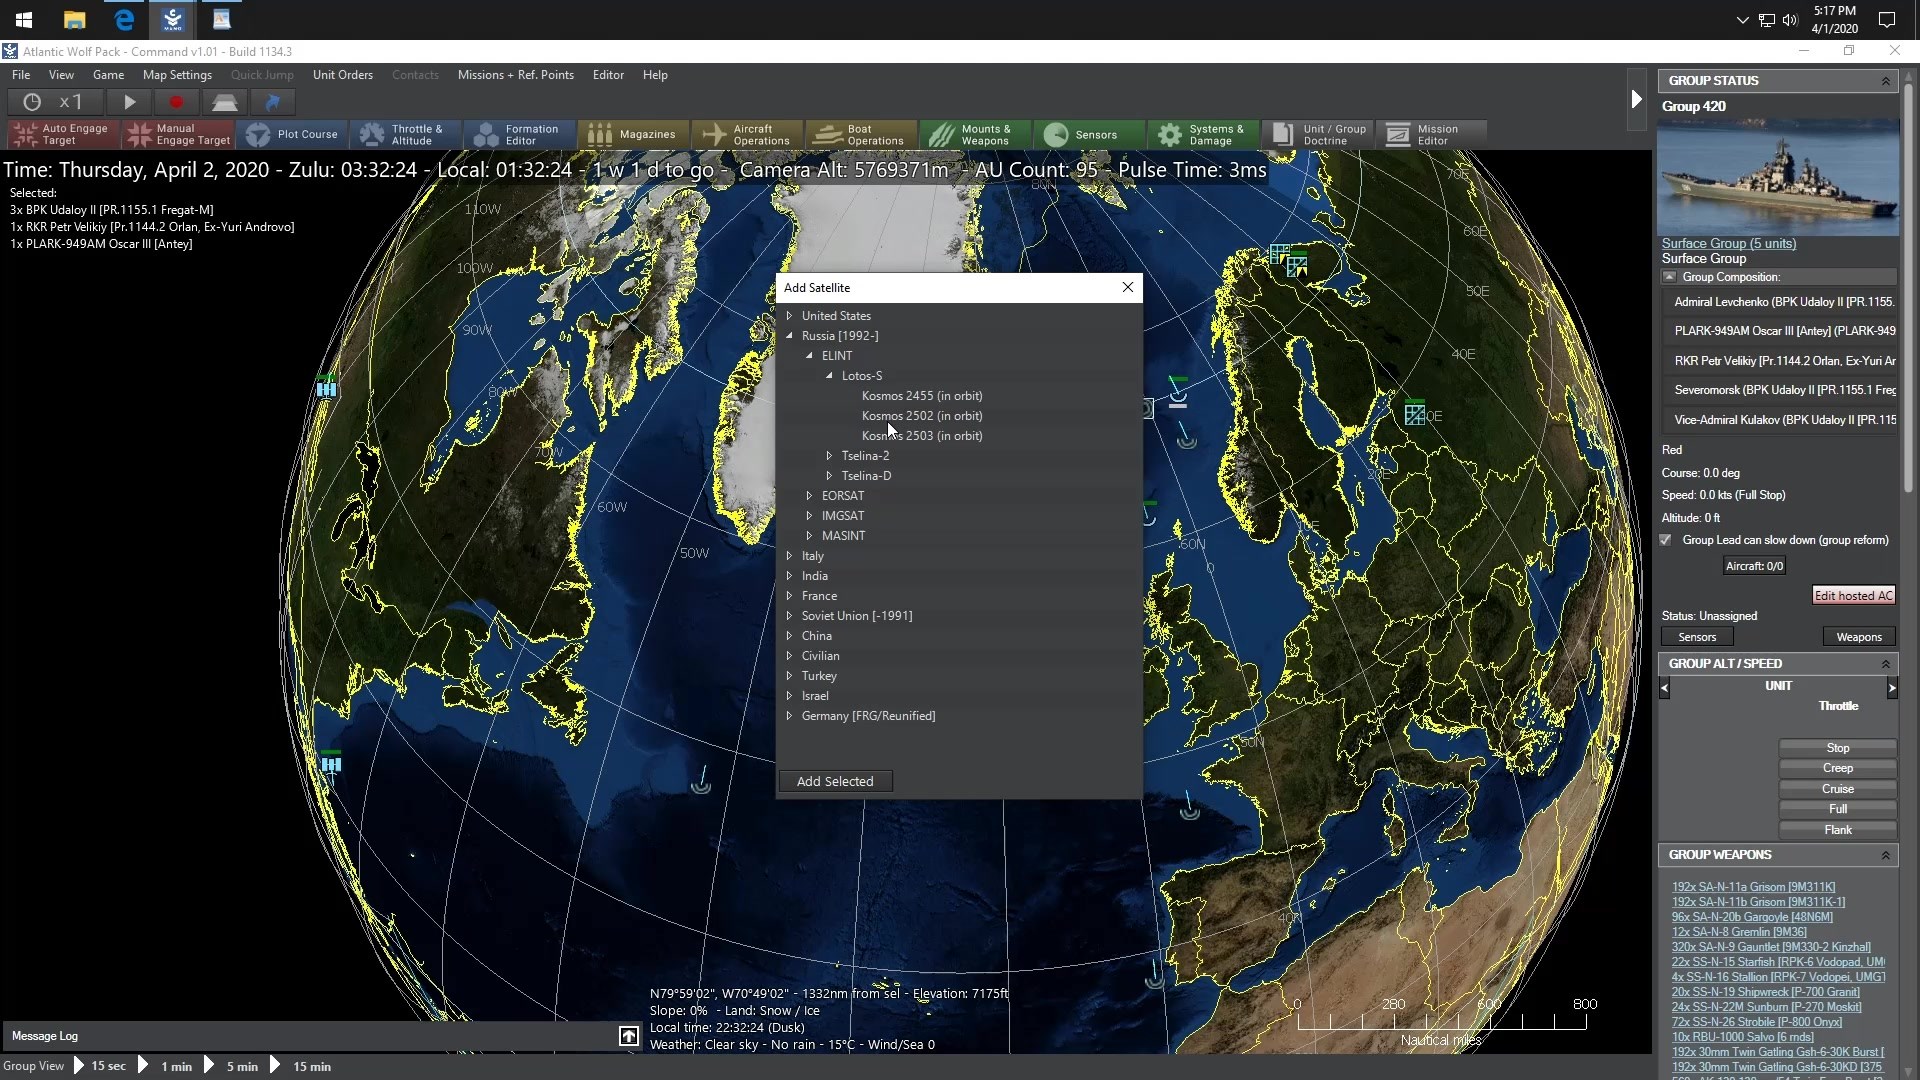1920x1080 pixels.
Task: Open Mounts & Weapons
Action: point(976,134)
